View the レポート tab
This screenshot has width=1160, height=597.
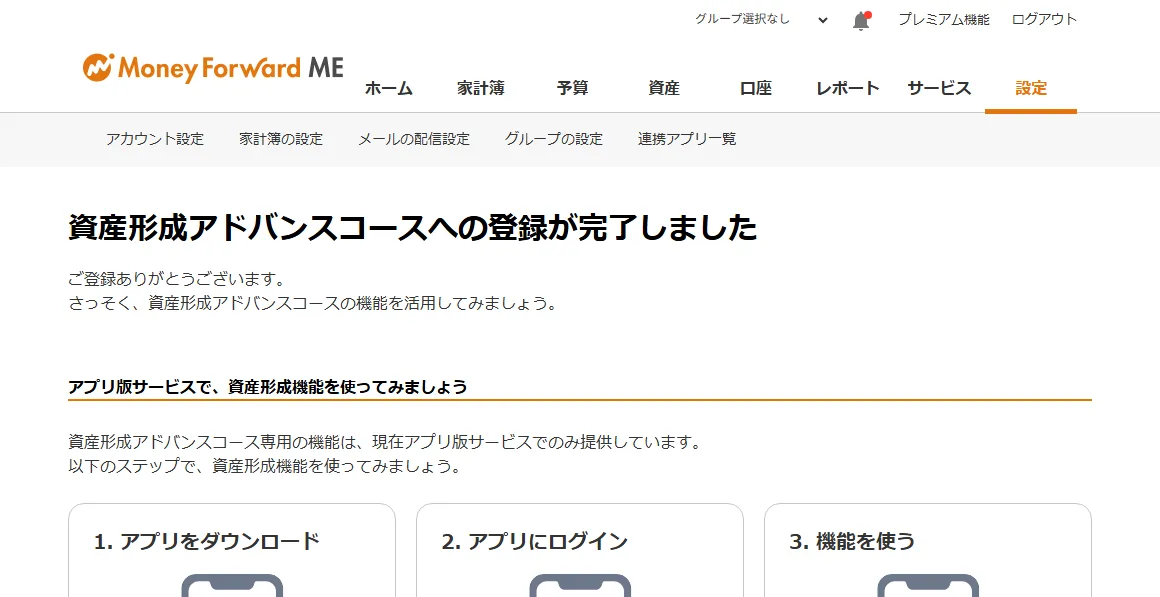[847, 88]
